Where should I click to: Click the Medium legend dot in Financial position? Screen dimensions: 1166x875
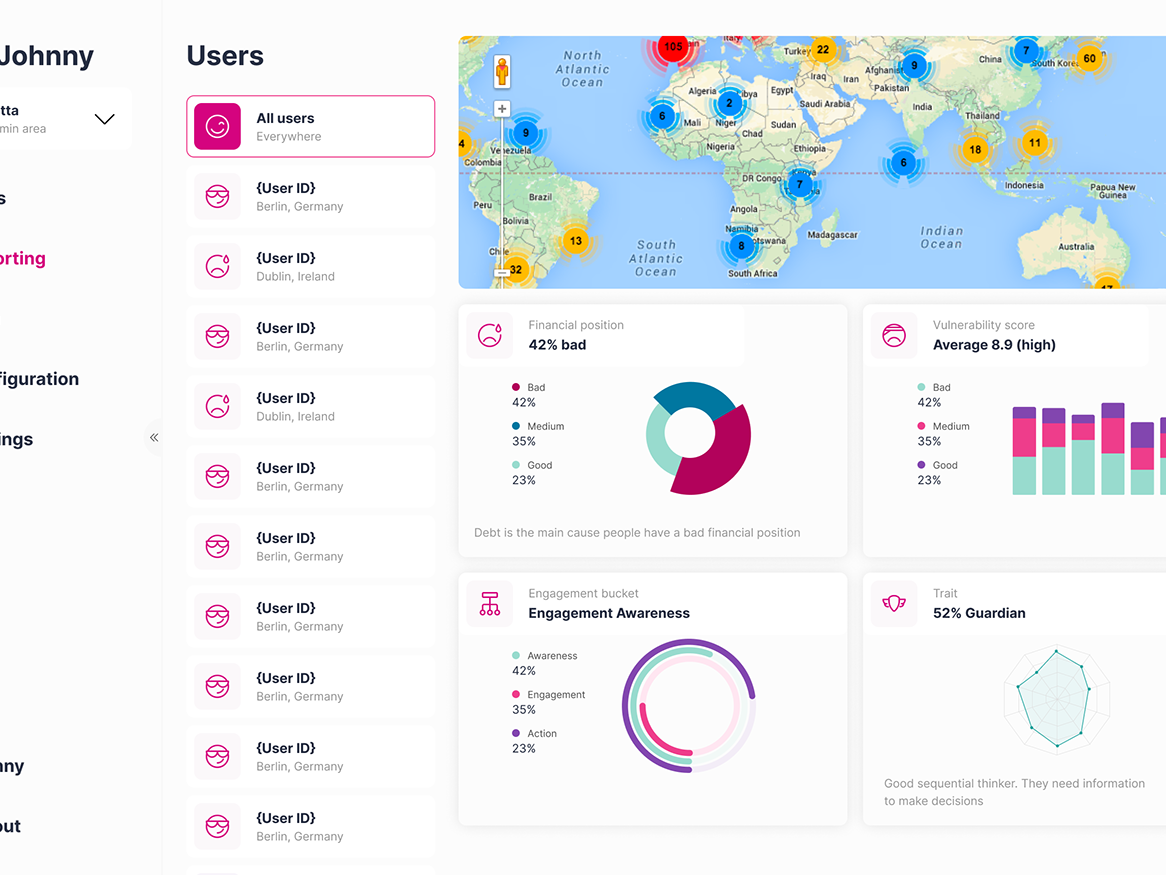pos(516,426)
